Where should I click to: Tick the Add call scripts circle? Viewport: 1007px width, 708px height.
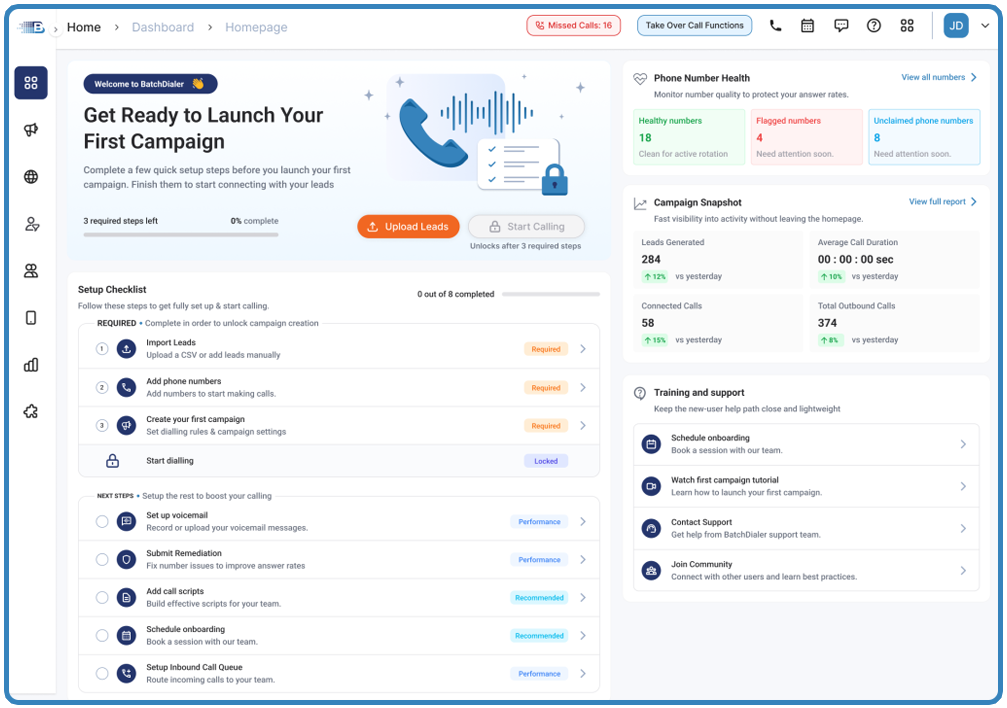point(102,597)
